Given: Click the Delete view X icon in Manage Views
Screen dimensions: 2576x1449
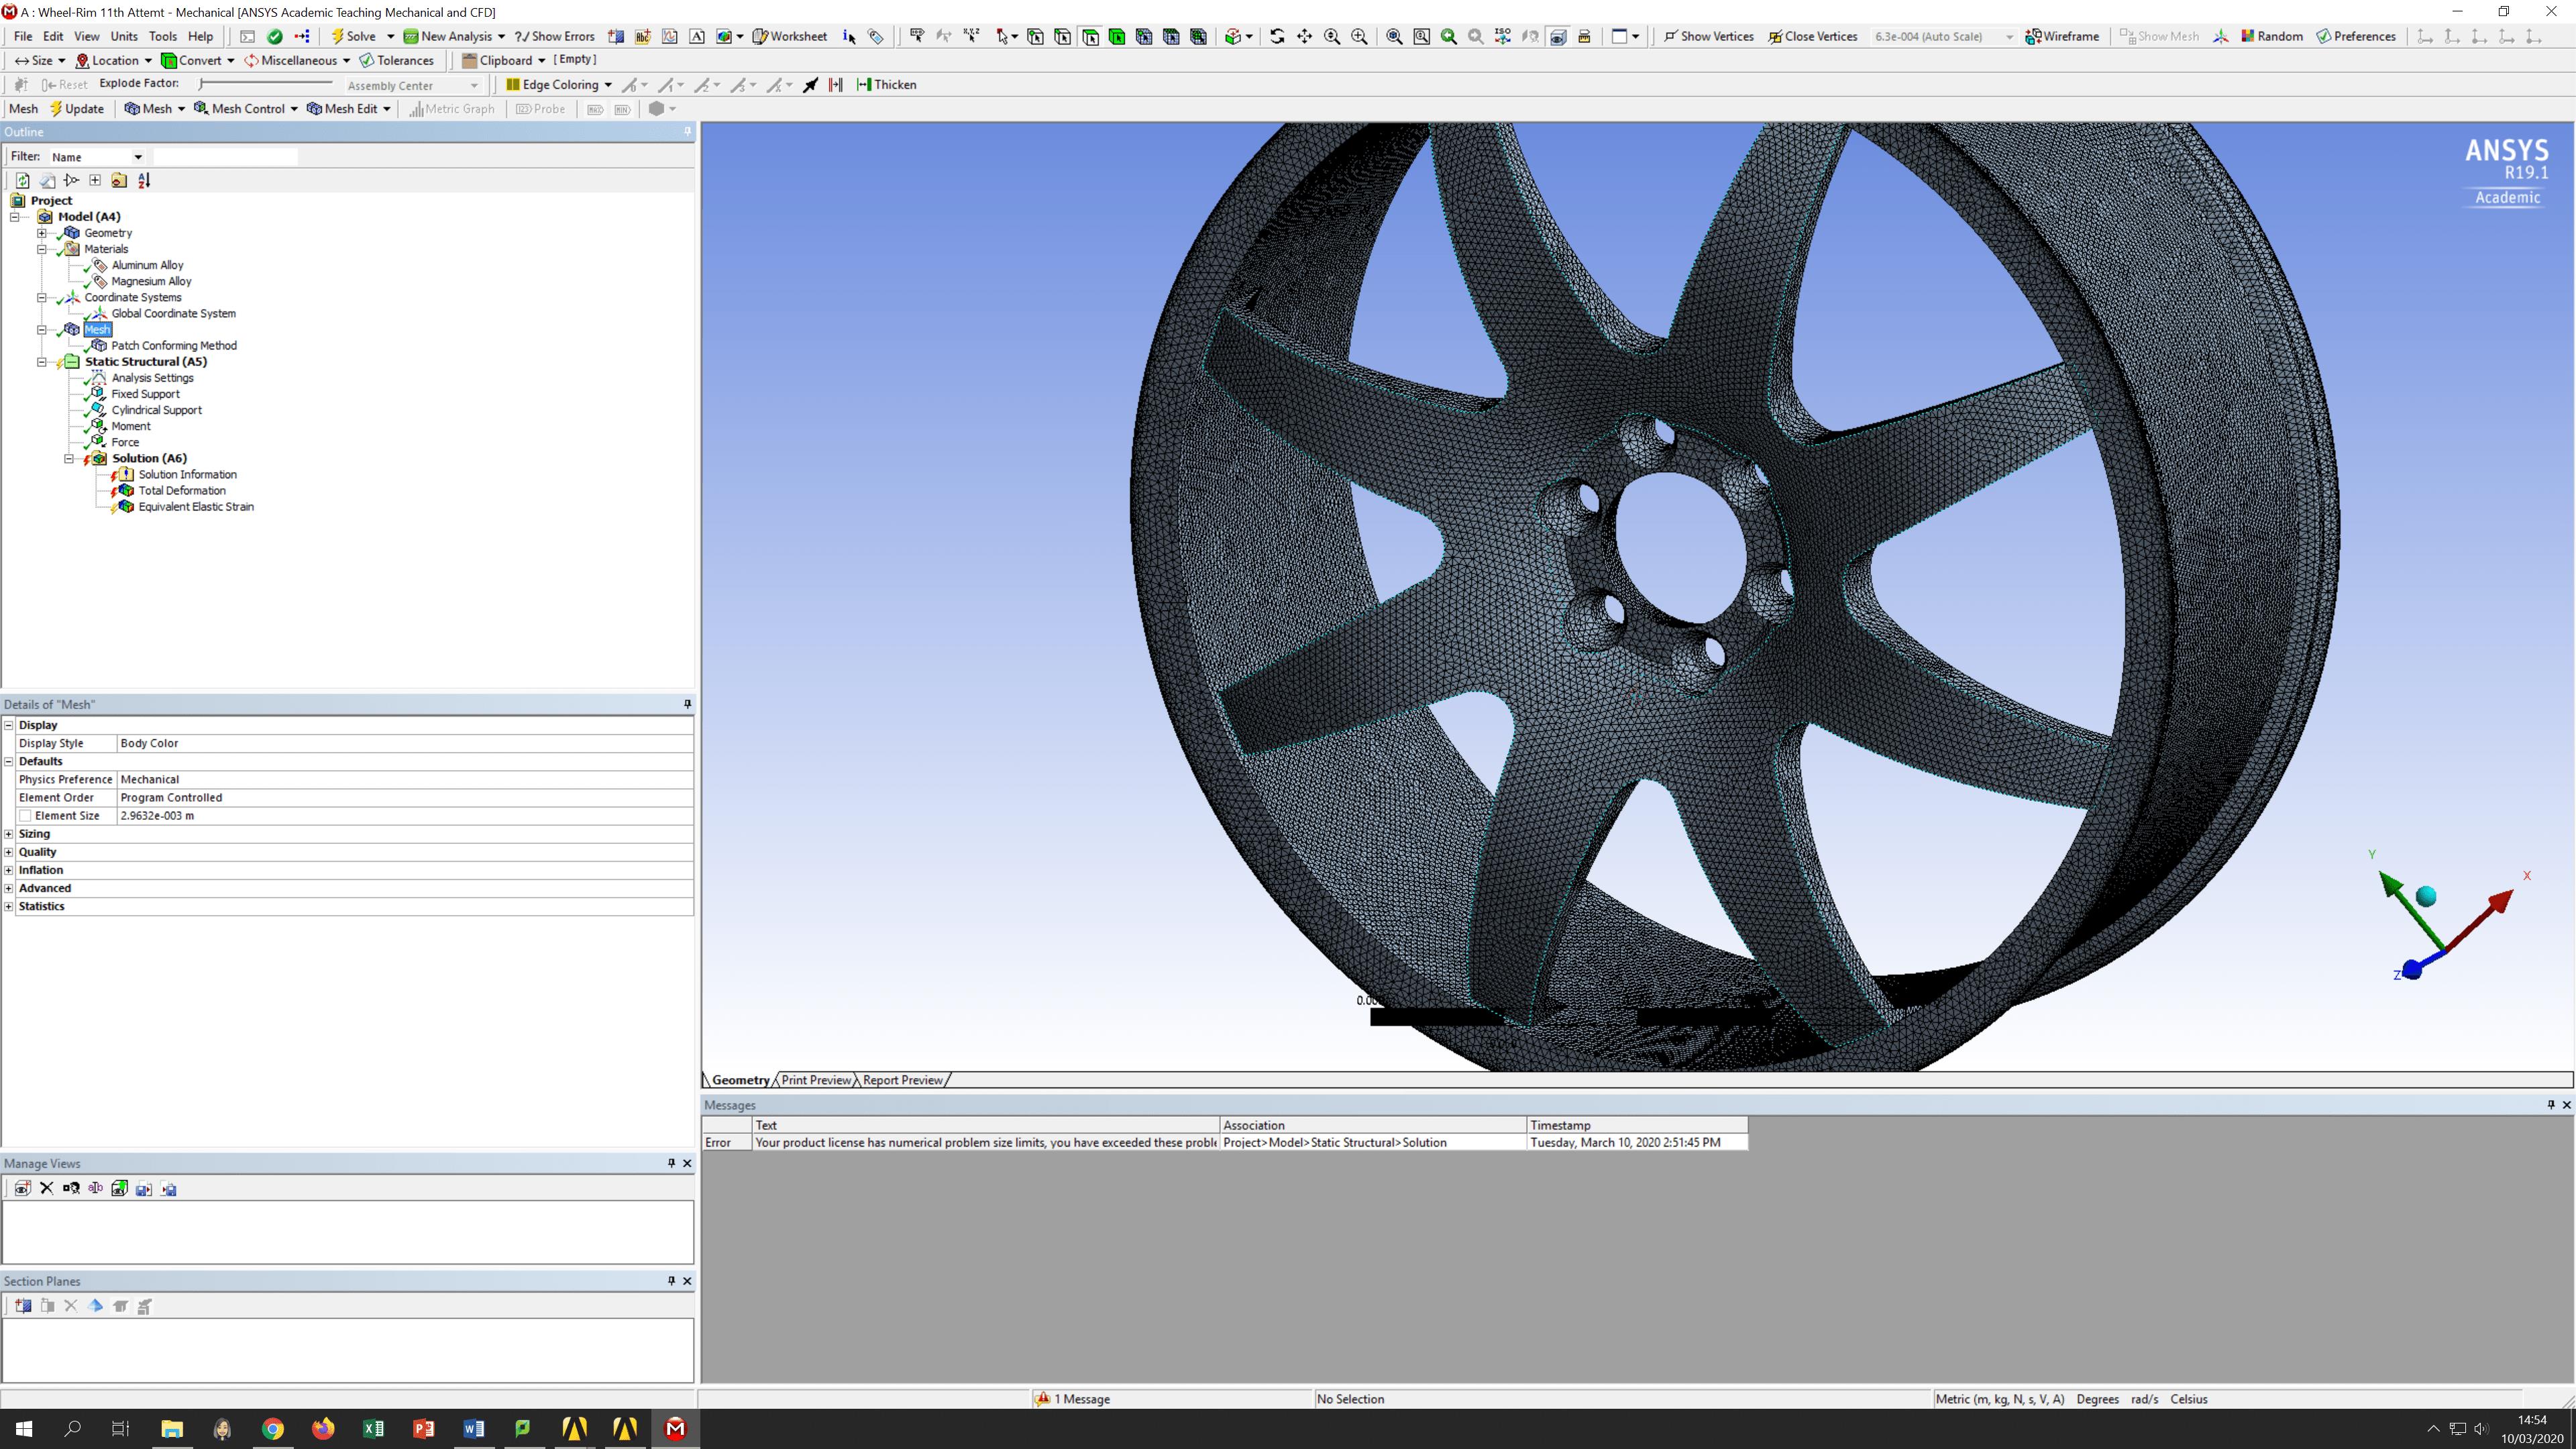Looking at the screenshot, I should click(46, 1188).
